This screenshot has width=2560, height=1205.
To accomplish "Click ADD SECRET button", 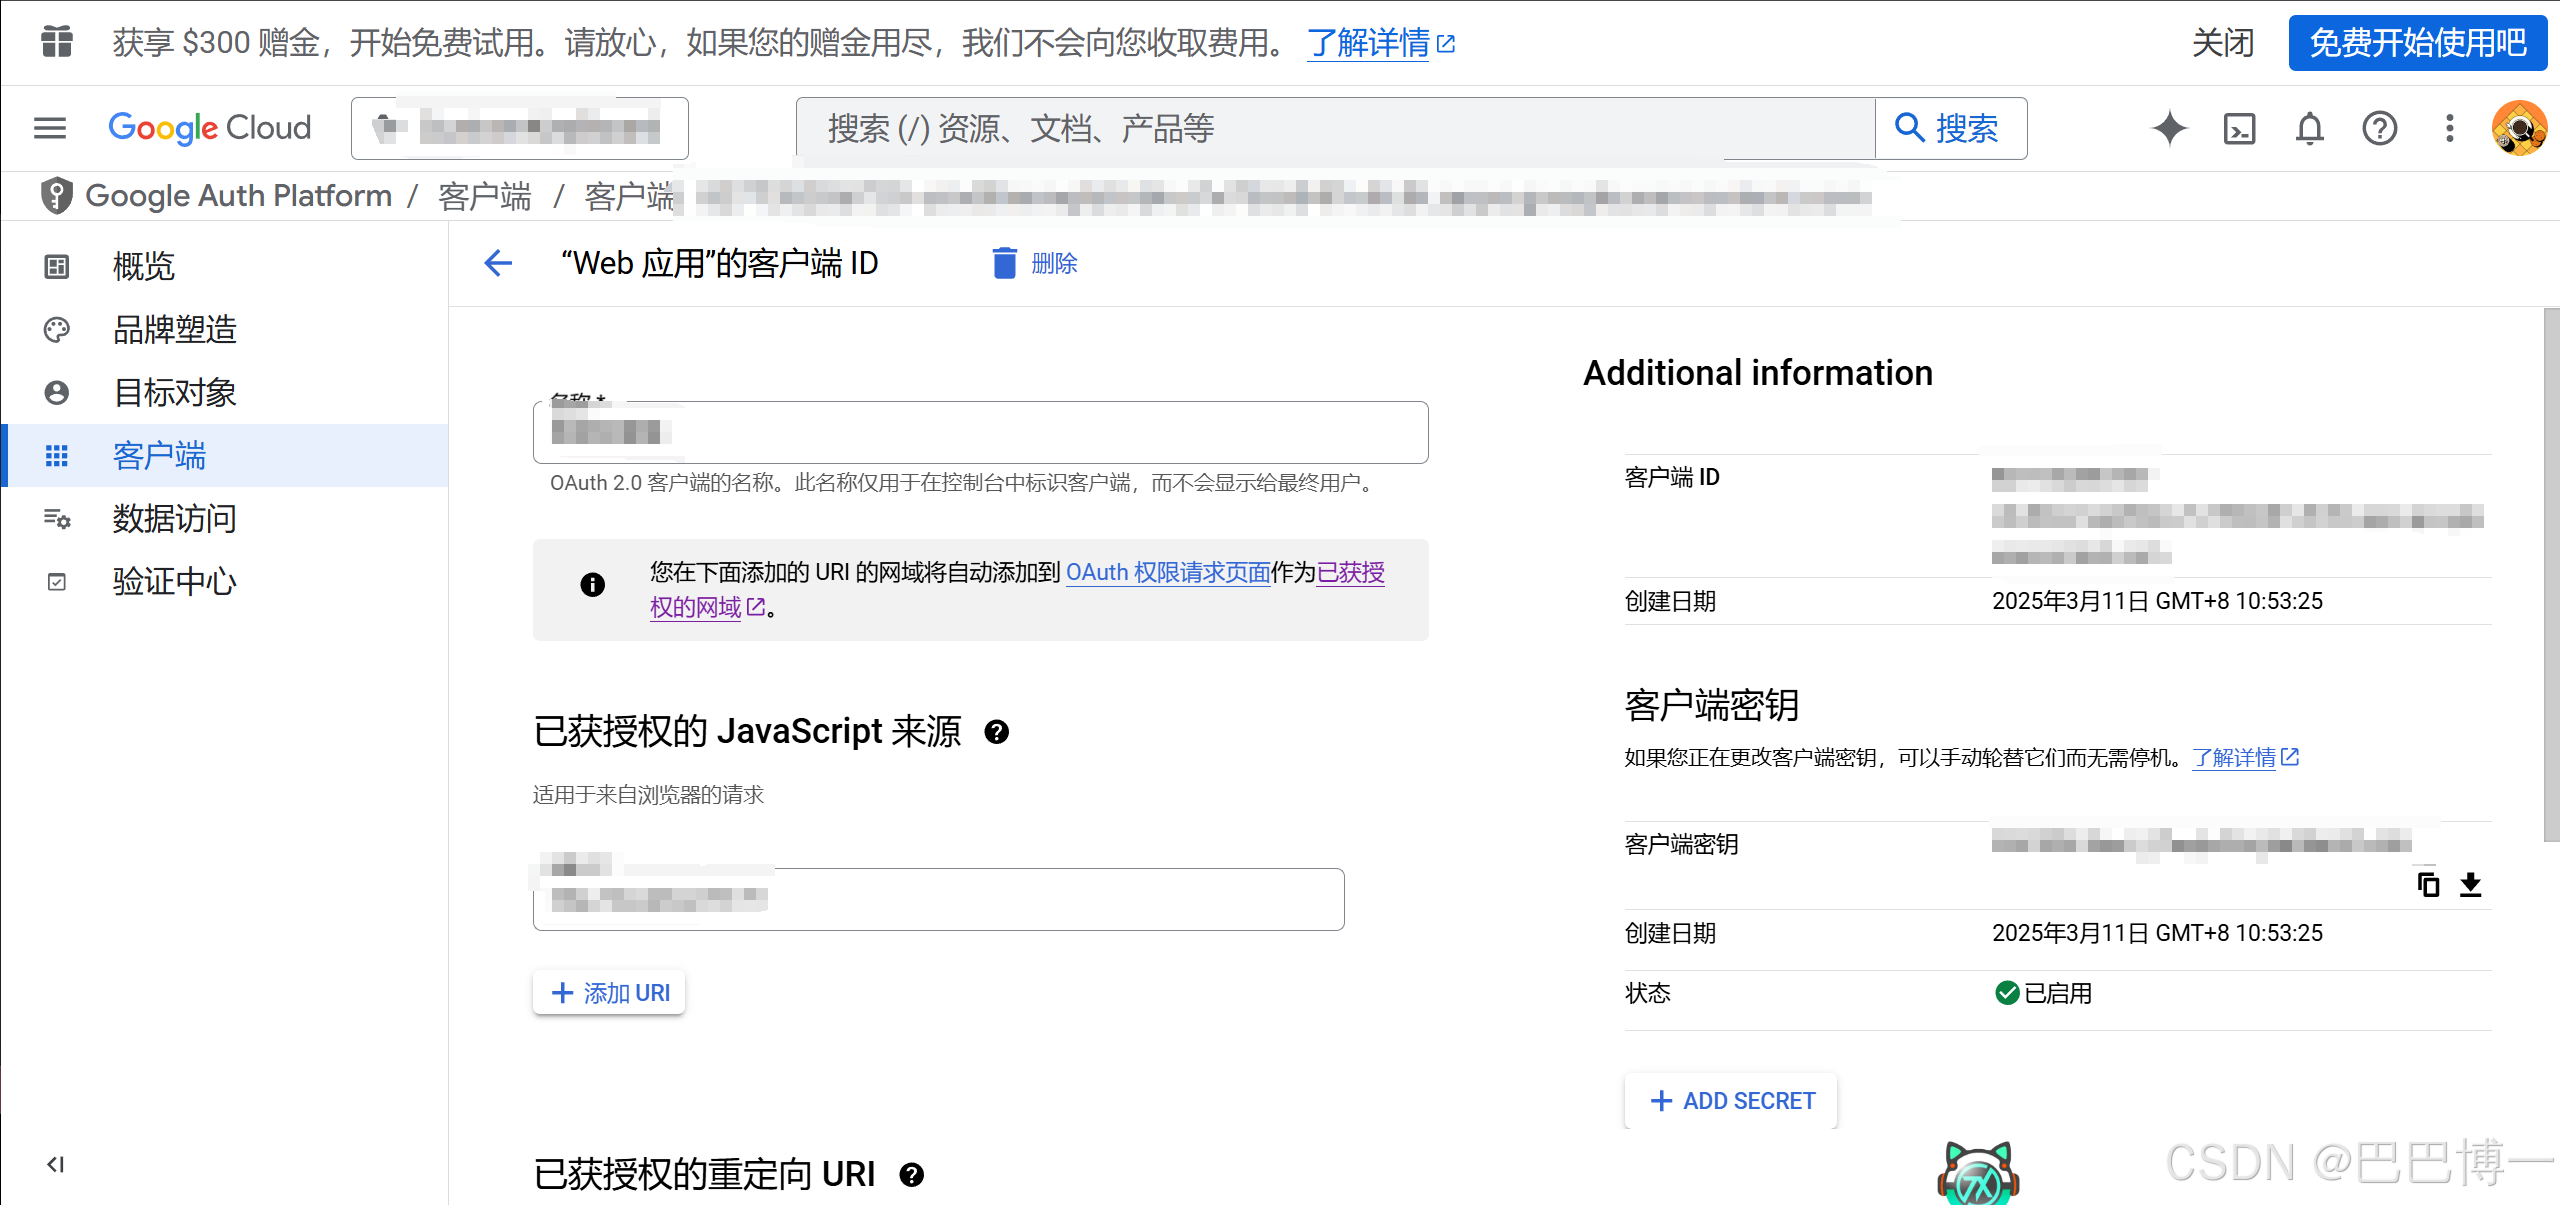I will coord(1731,1101).
